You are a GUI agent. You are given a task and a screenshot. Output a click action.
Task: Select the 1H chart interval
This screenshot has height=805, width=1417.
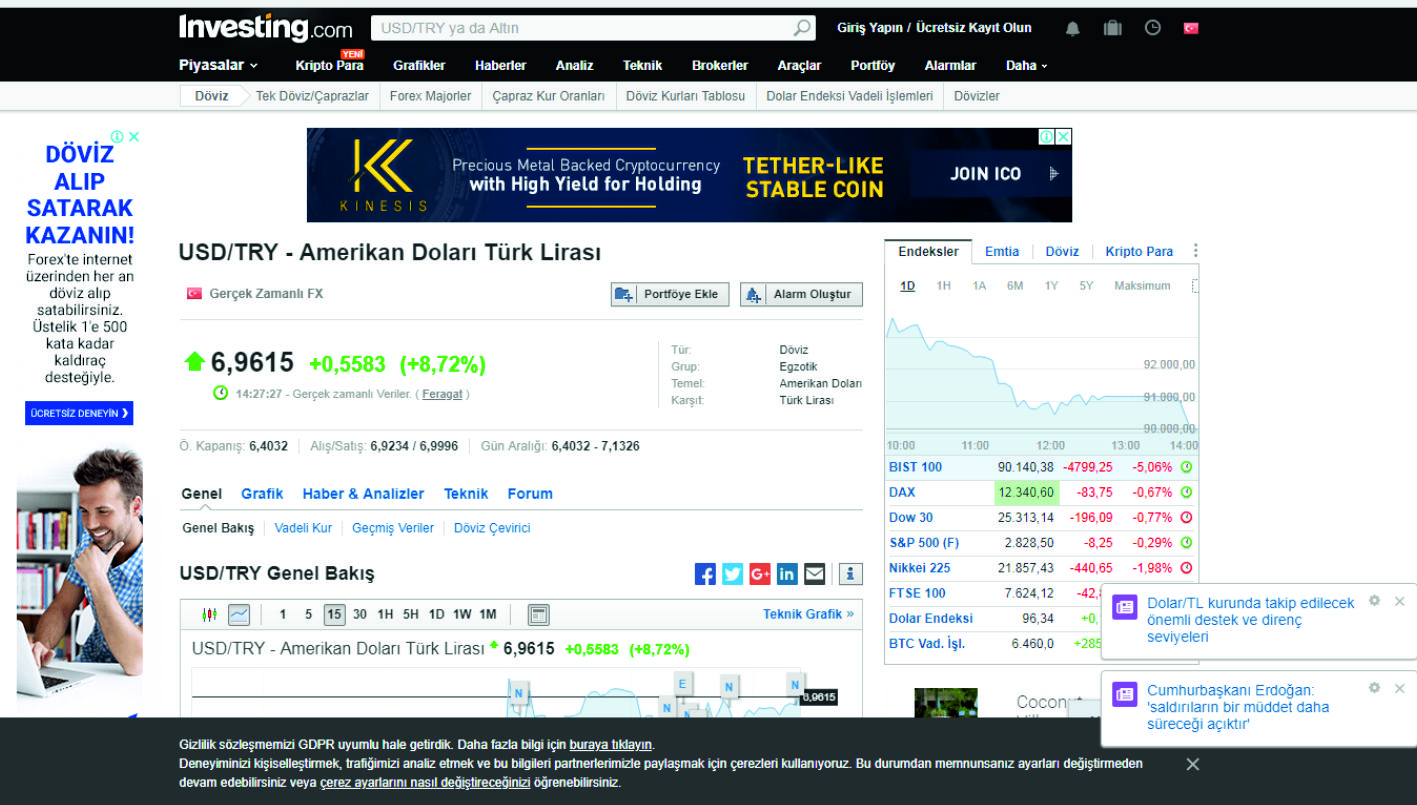385,614
